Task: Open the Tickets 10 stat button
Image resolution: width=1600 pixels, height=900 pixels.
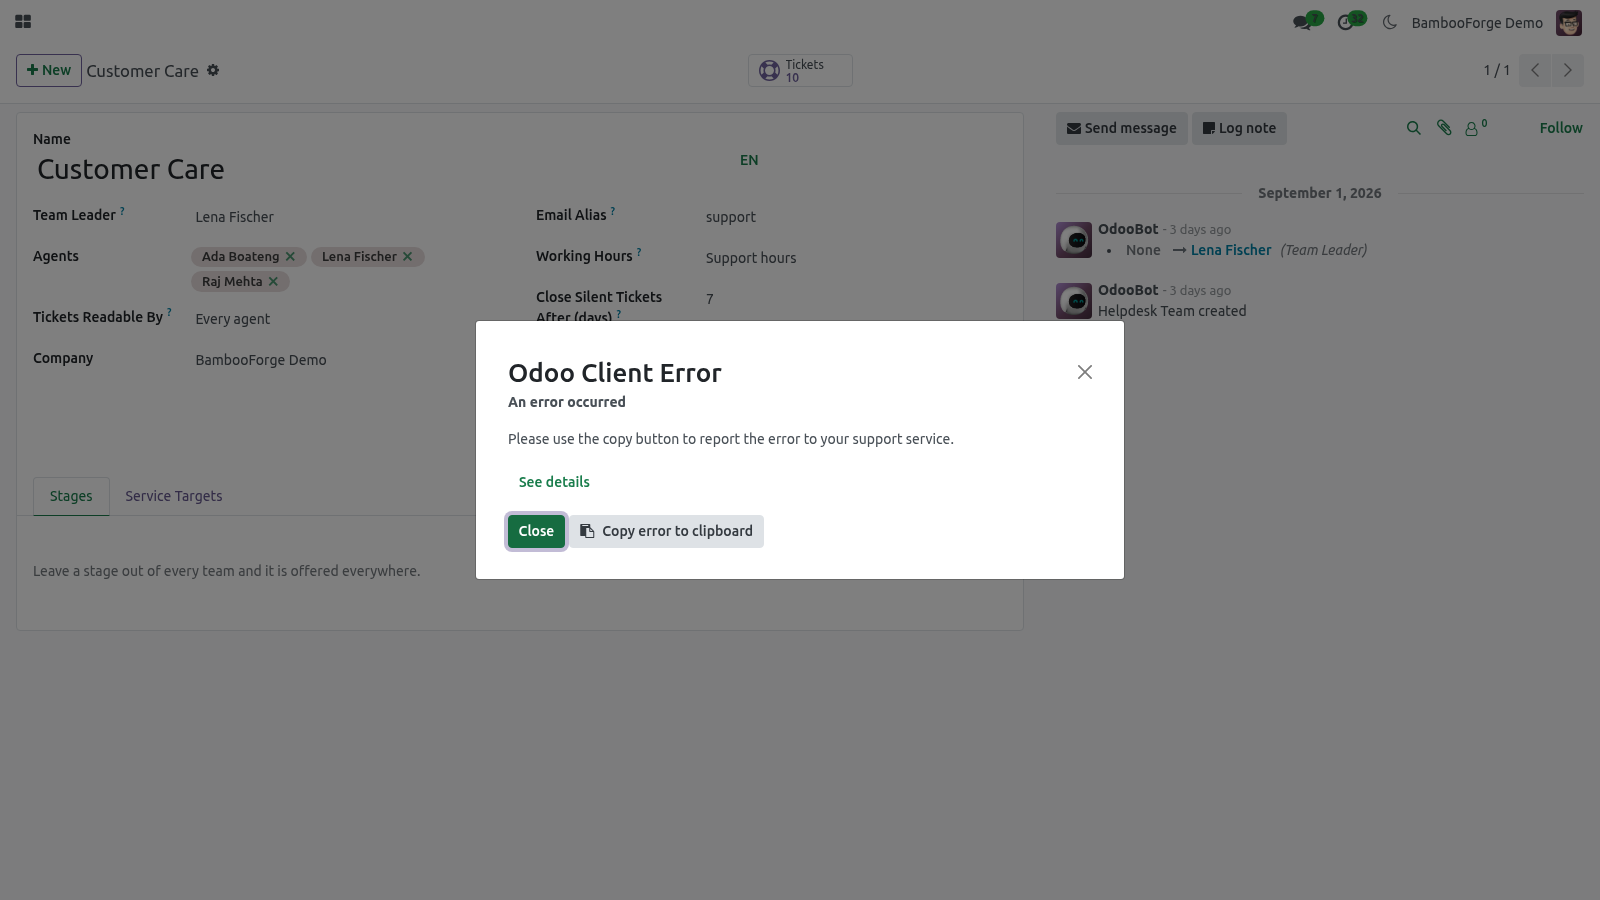Action: coord(800,70)
